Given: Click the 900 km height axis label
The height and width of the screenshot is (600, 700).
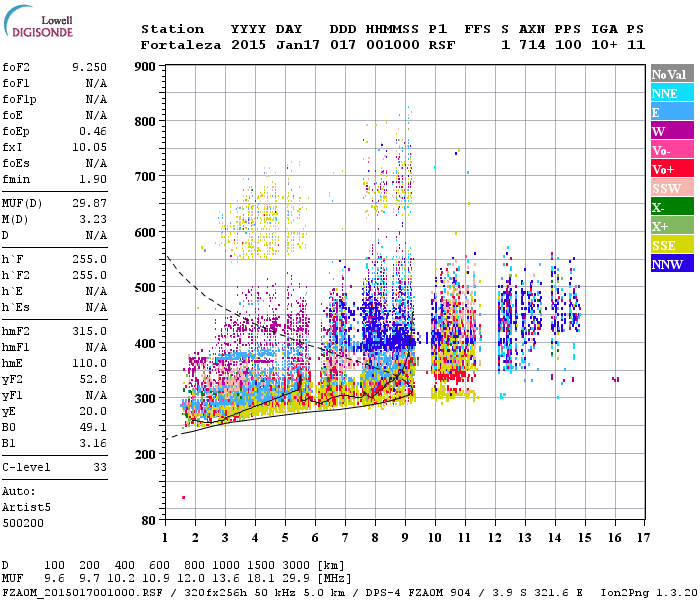Looking at the screenshot, I should point(145,67).
